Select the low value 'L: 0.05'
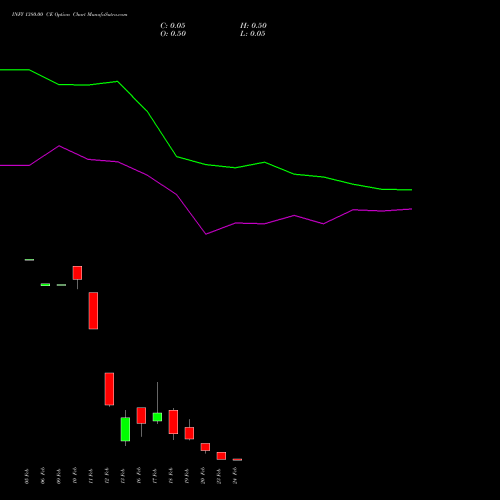Viewport: 500px width, 500px height. point(253,34)
